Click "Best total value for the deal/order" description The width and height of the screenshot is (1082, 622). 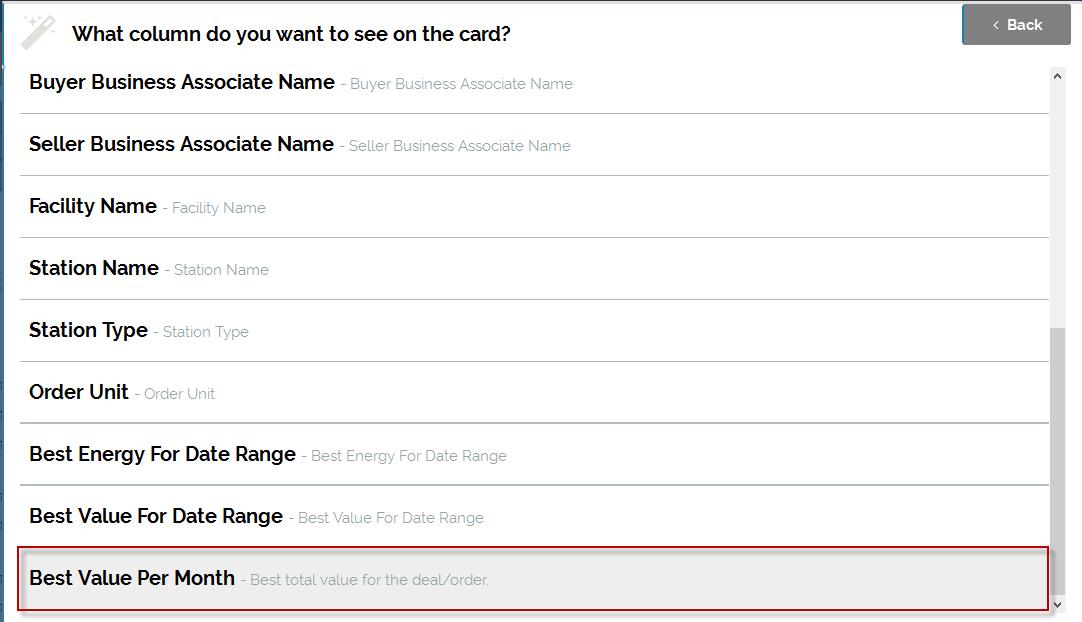point(369,580)
